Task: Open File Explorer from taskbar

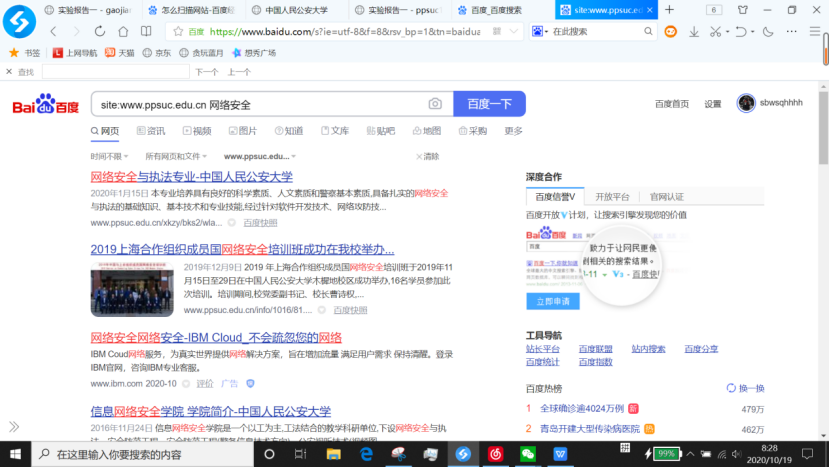Action: (333, 454)
